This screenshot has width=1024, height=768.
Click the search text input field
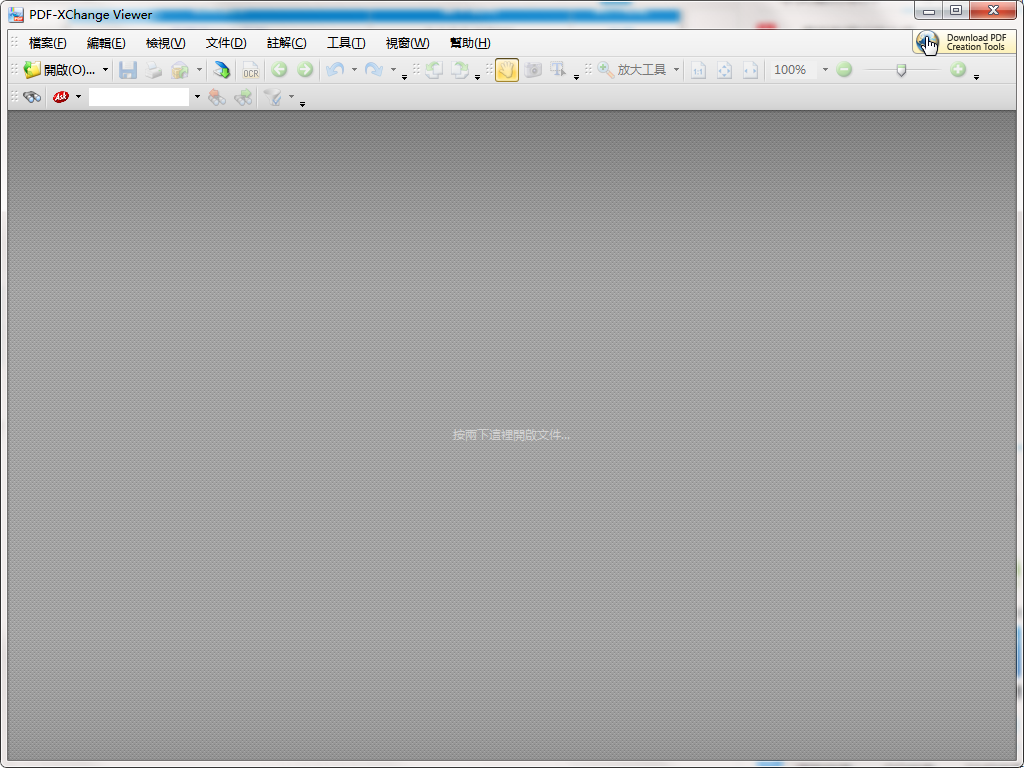coord(139,97)
